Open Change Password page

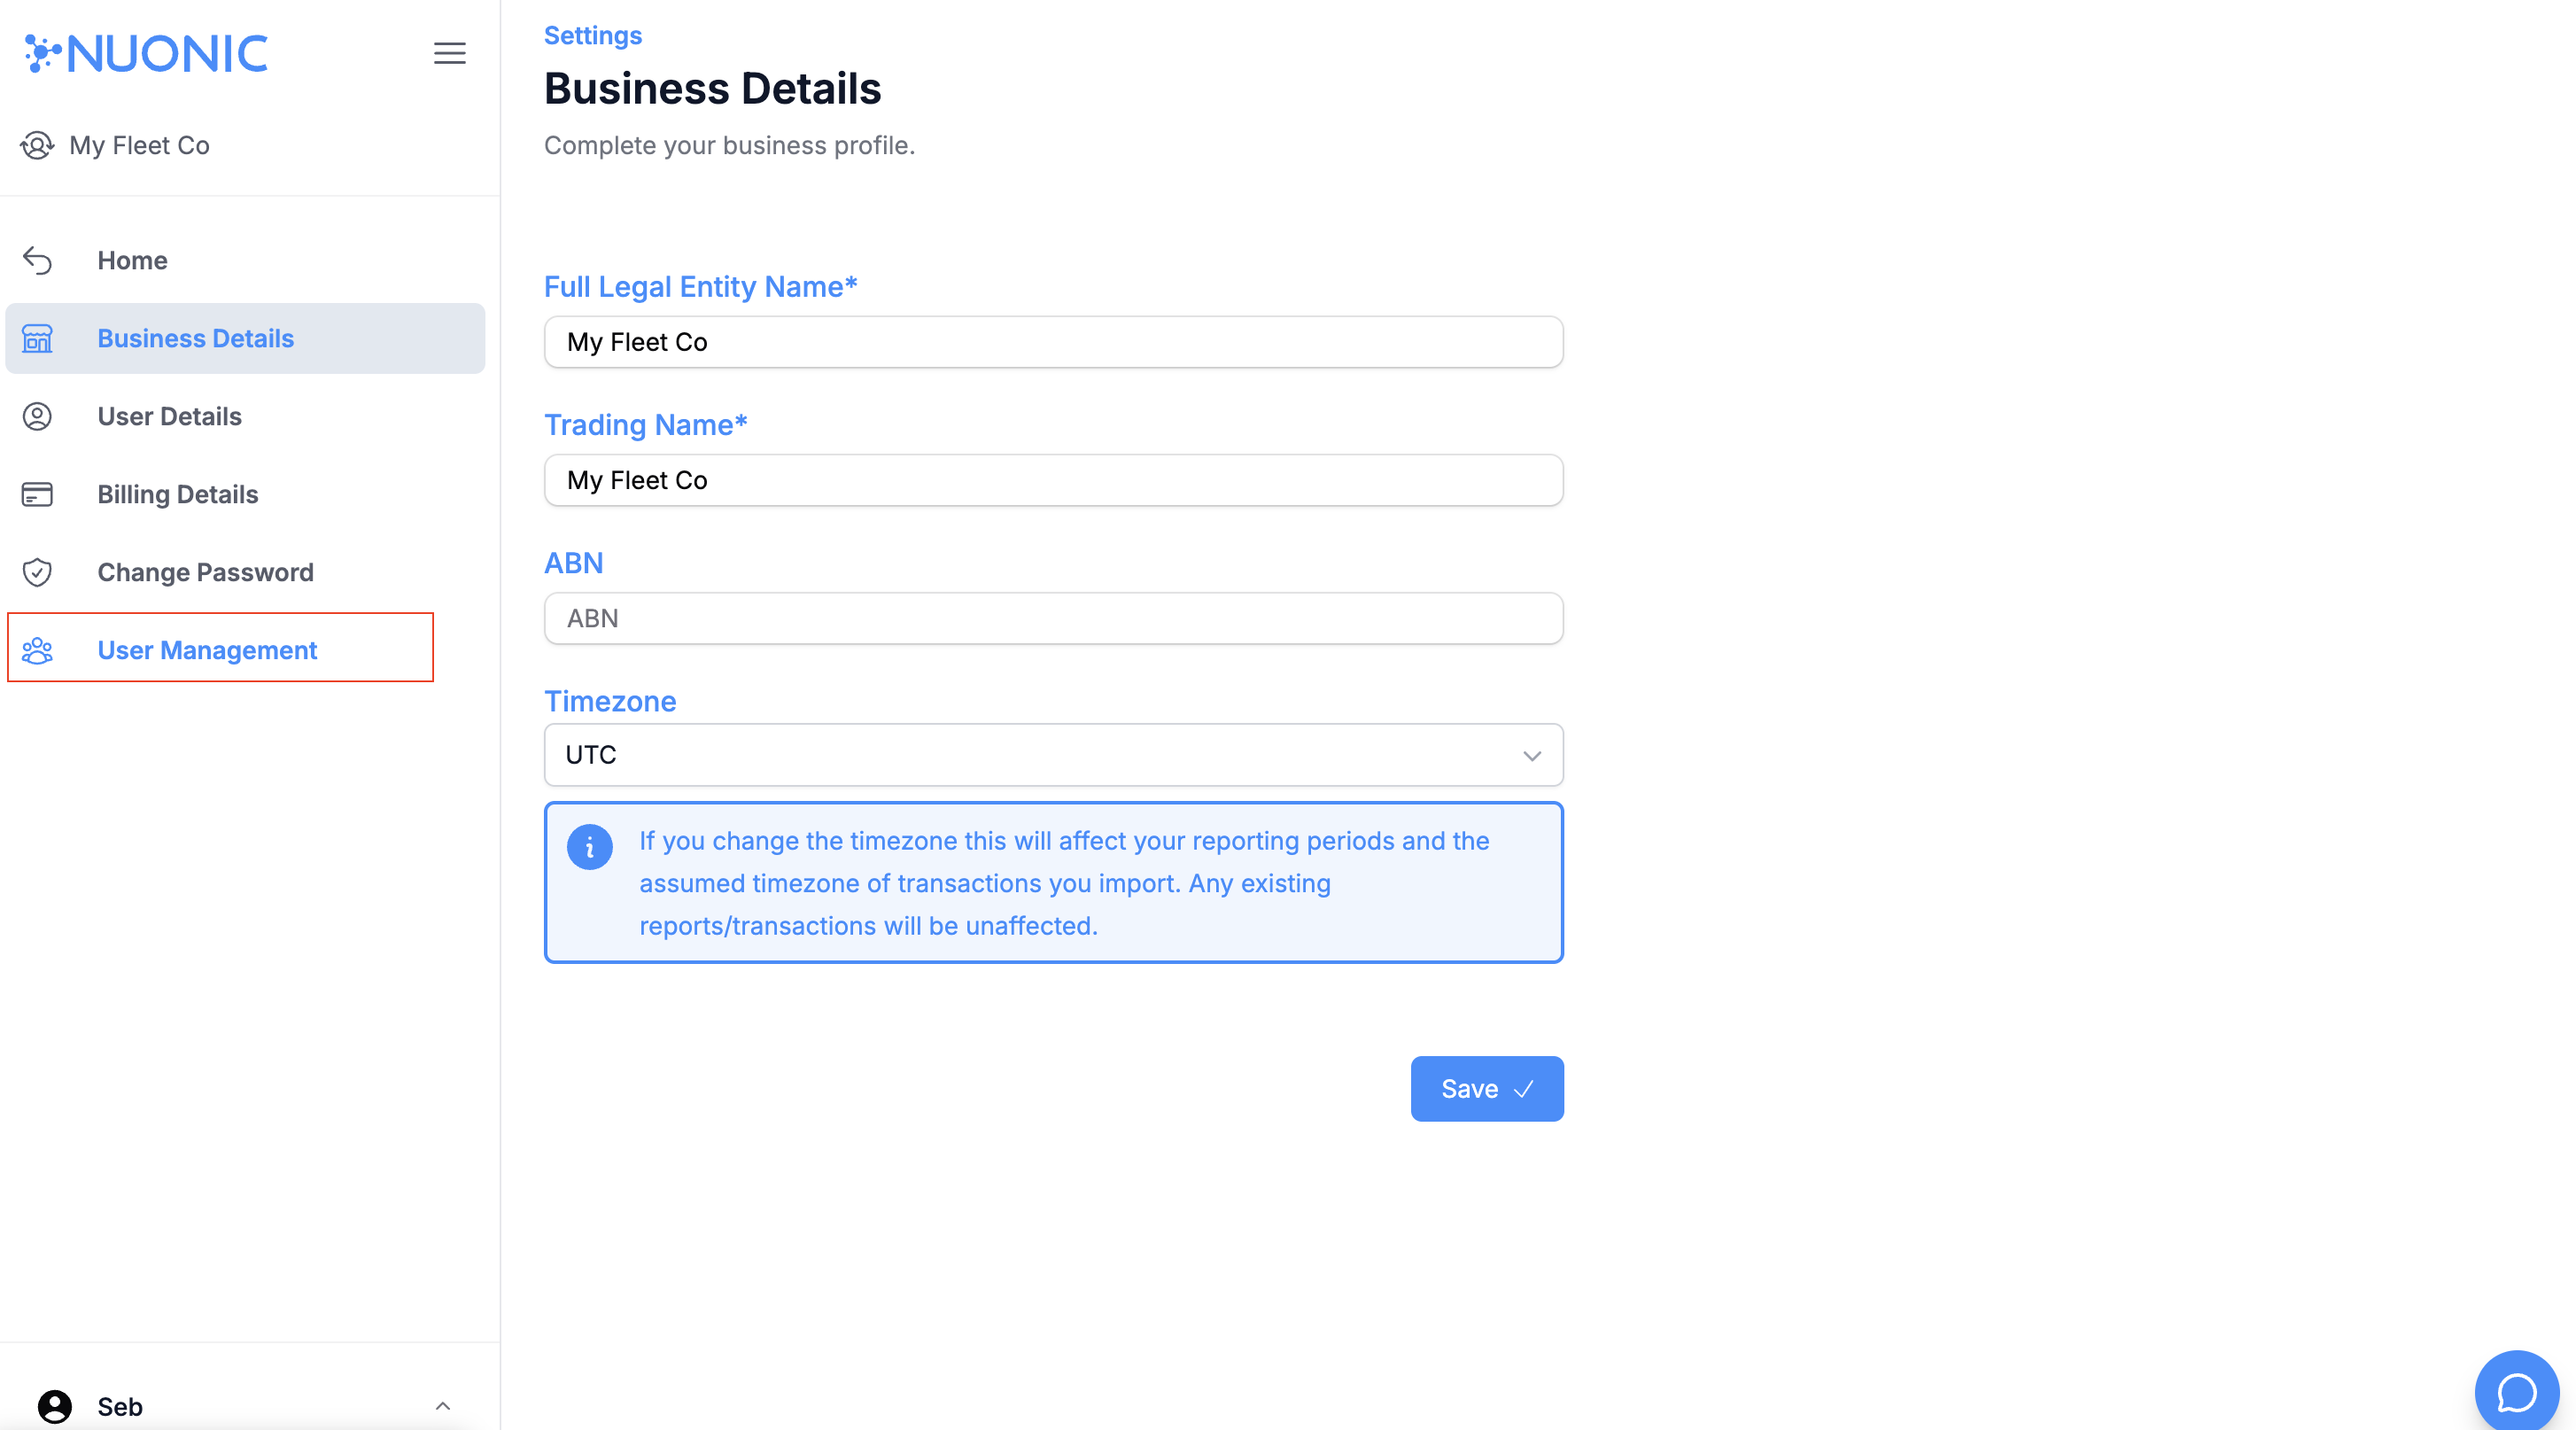coord(245,572)
